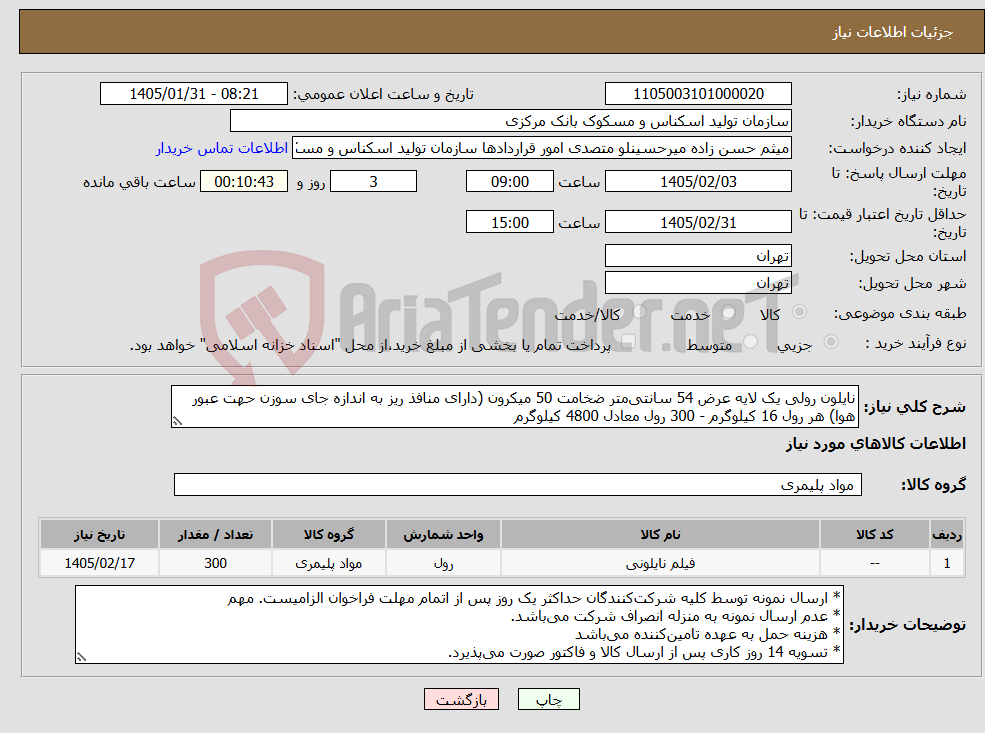The image size is (985, 733).
Task: Click the row number cell 1
Action: click(947, 563)
